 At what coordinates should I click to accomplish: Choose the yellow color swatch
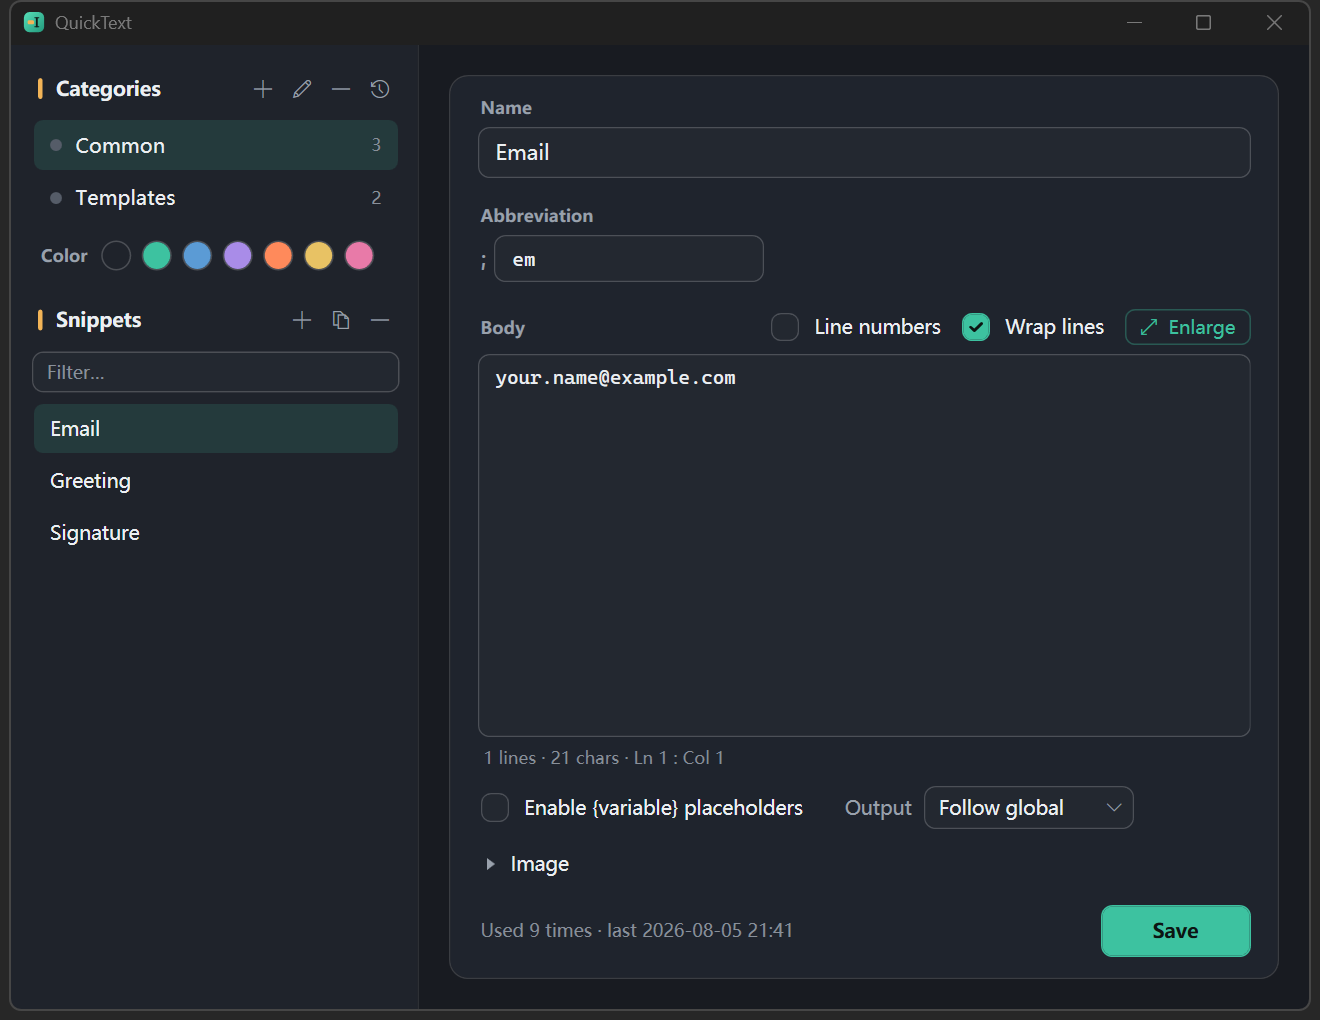pyautogui.click(x=319, y=256)
